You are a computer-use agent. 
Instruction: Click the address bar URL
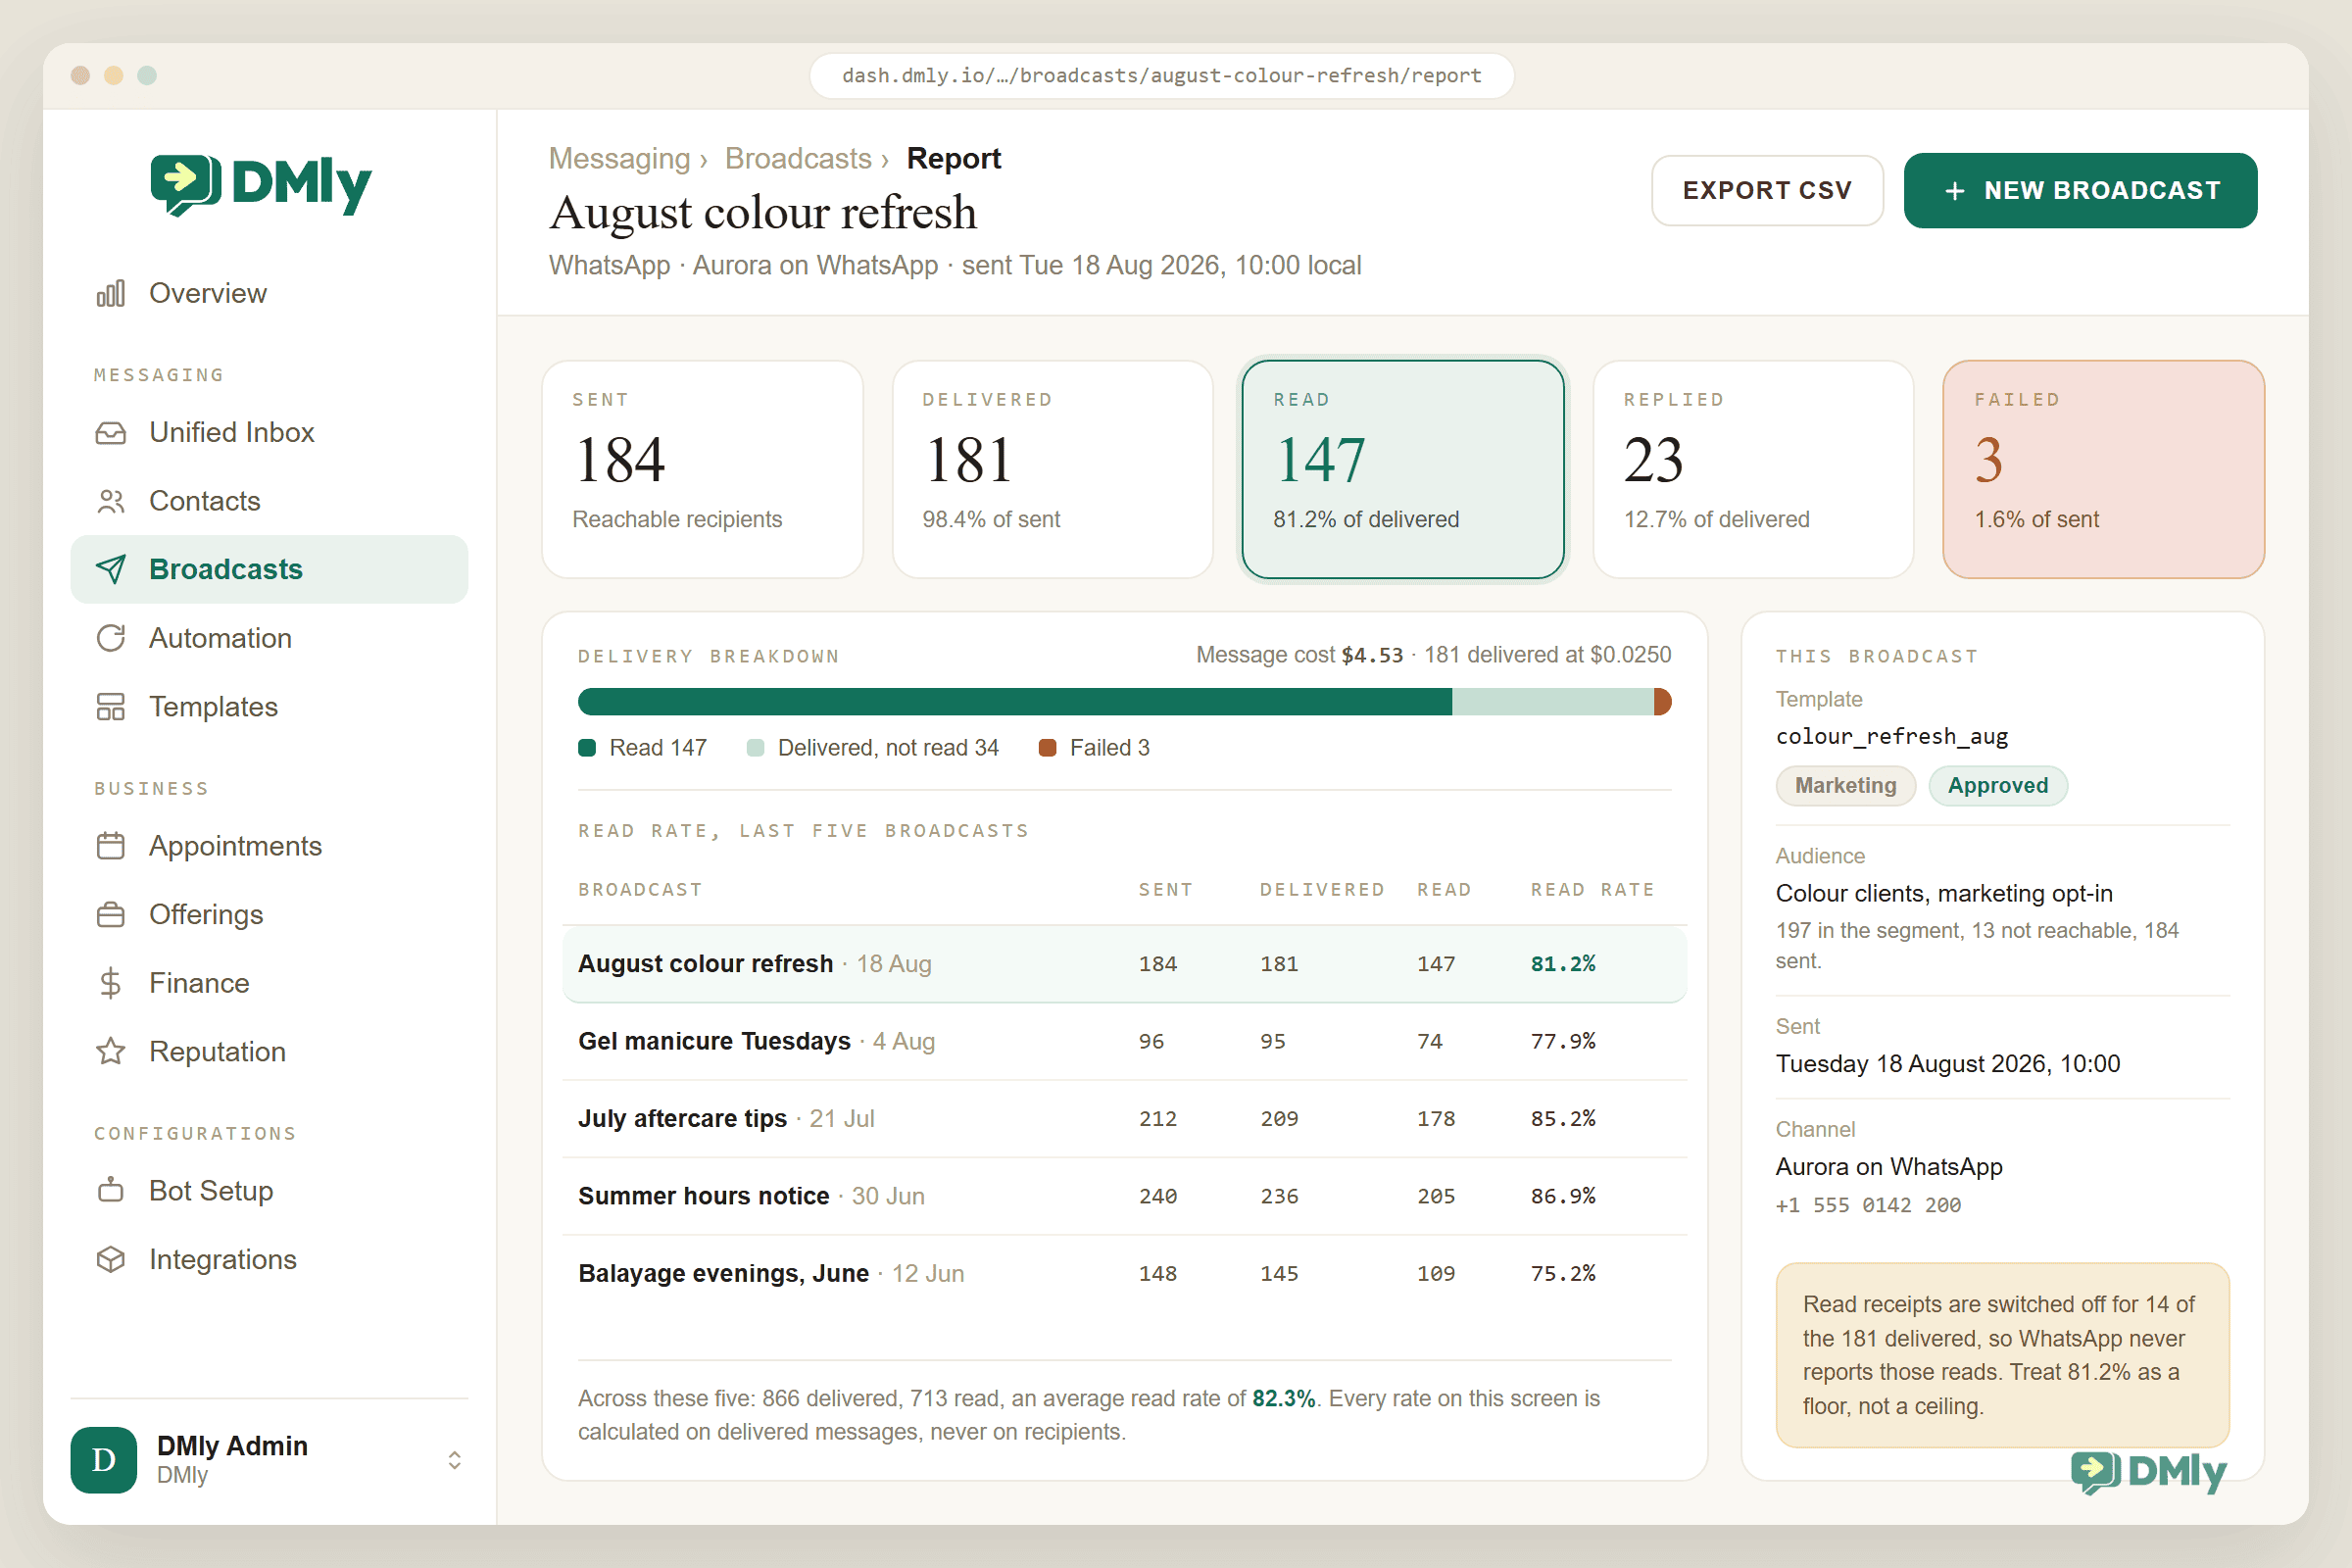pyautogui.click(x=1161, y=76)
